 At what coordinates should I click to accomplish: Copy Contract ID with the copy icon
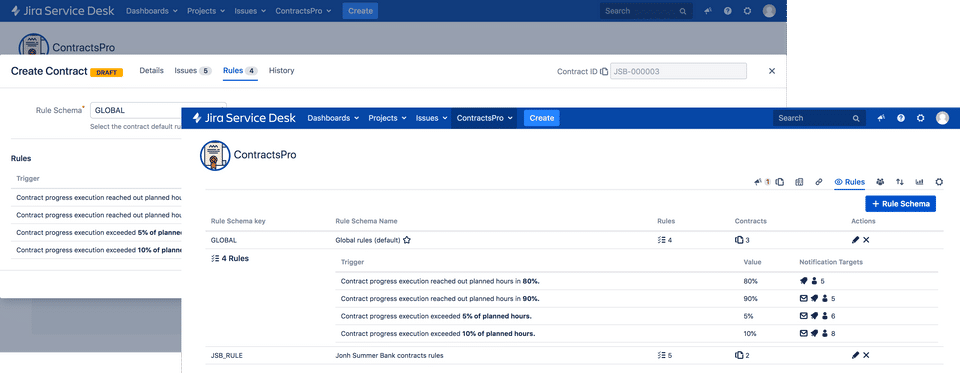[604, 72]
